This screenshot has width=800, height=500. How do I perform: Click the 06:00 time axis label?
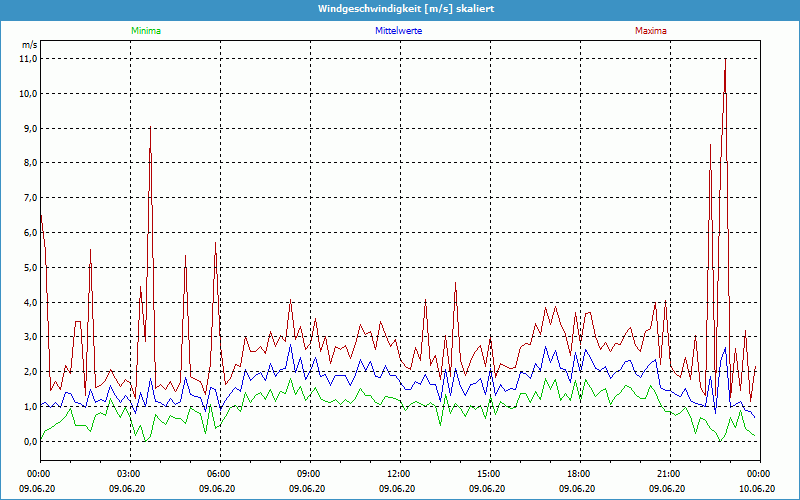tap(220, 474)
